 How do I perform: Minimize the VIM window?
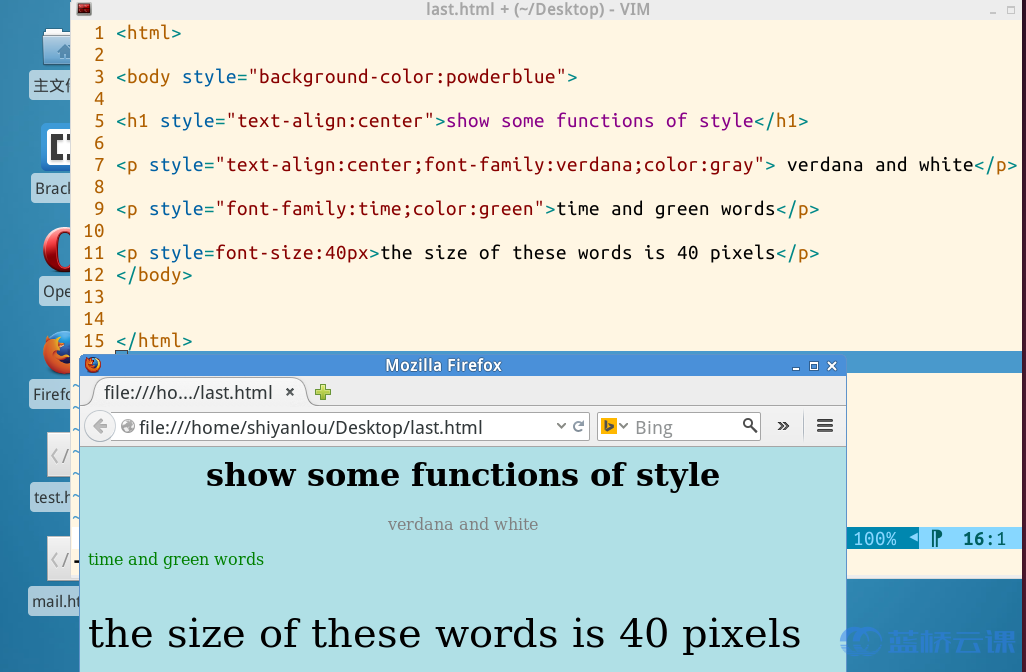pos(993,10)
